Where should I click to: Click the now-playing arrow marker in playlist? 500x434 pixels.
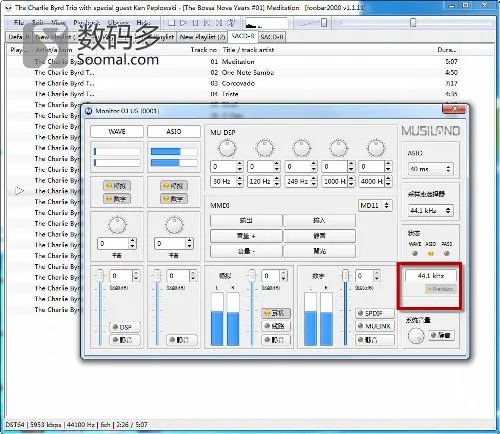(20, 191)
